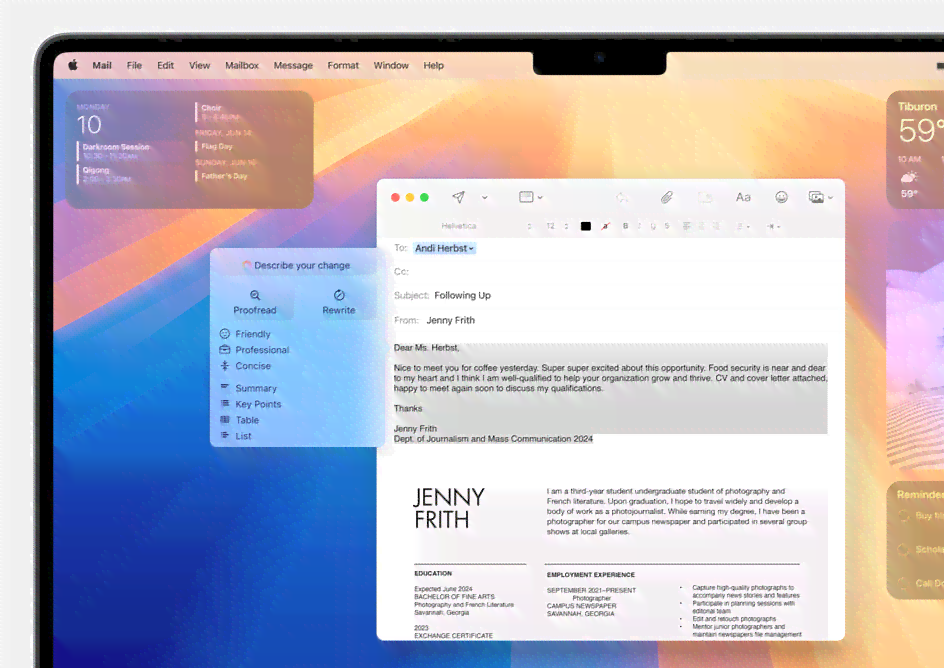Screen dimensions: 944x668
Task: Toggle italic formatting in format bar
Action: click(x=639, y=226)
